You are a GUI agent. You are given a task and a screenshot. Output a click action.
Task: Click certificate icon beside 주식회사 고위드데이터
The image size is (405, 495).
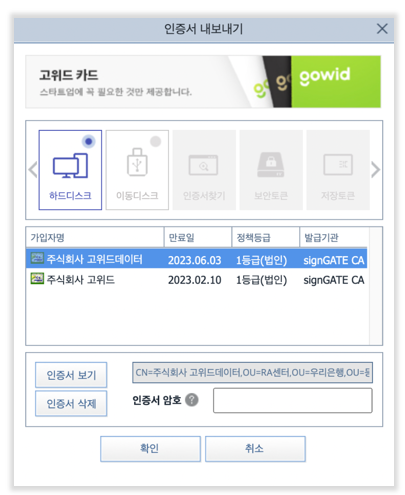coord(37,258)
